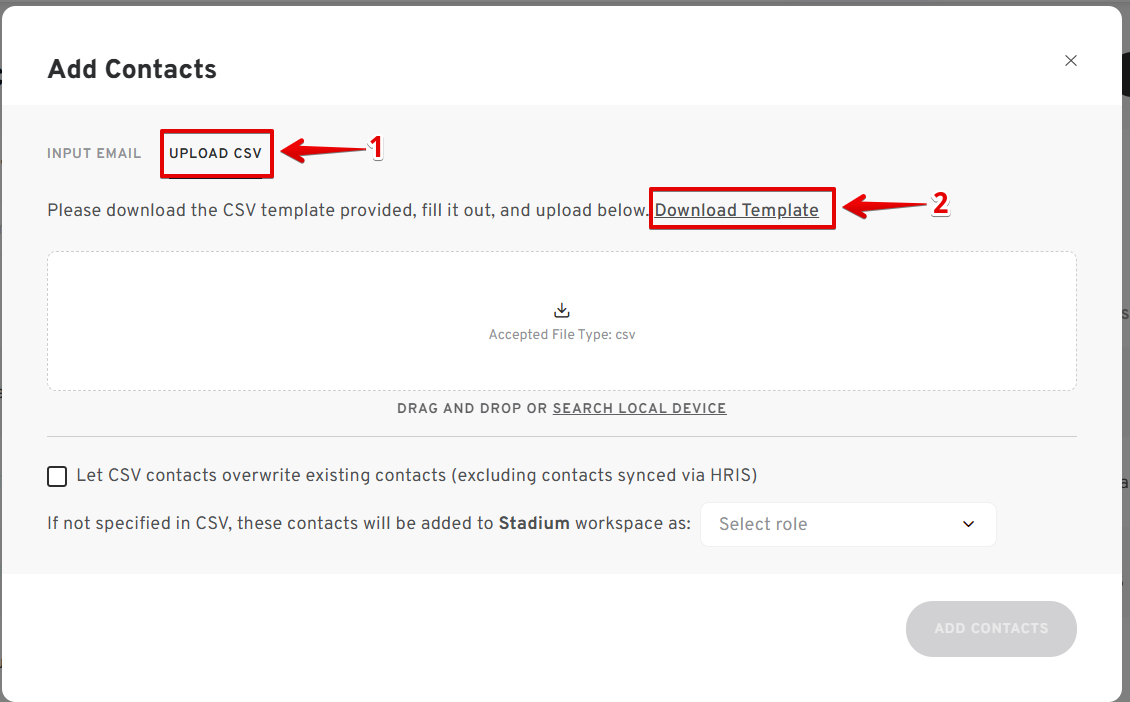
Task: Enable the CSV overwrite existing contacts checkbox
Action: pos(57,476)
